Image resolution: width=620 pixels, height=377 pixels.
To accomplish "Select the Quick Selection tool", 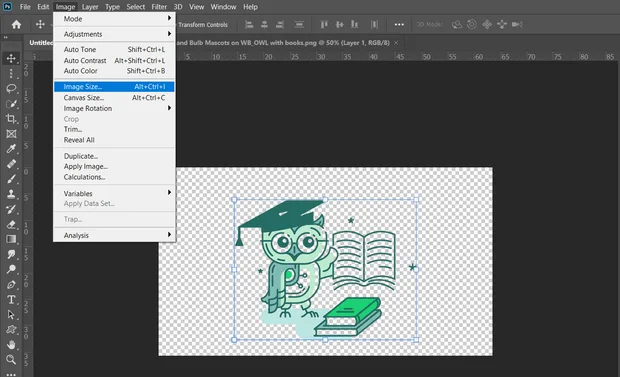I will tap(11, 104).
